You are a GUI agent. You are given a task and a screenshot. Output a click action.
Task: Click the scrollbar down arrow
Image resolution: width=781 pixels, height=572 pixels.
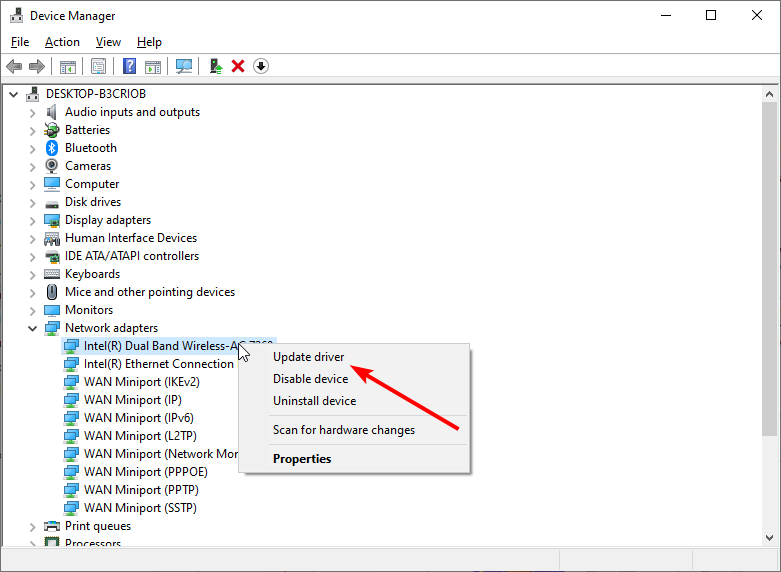[769, 538]
